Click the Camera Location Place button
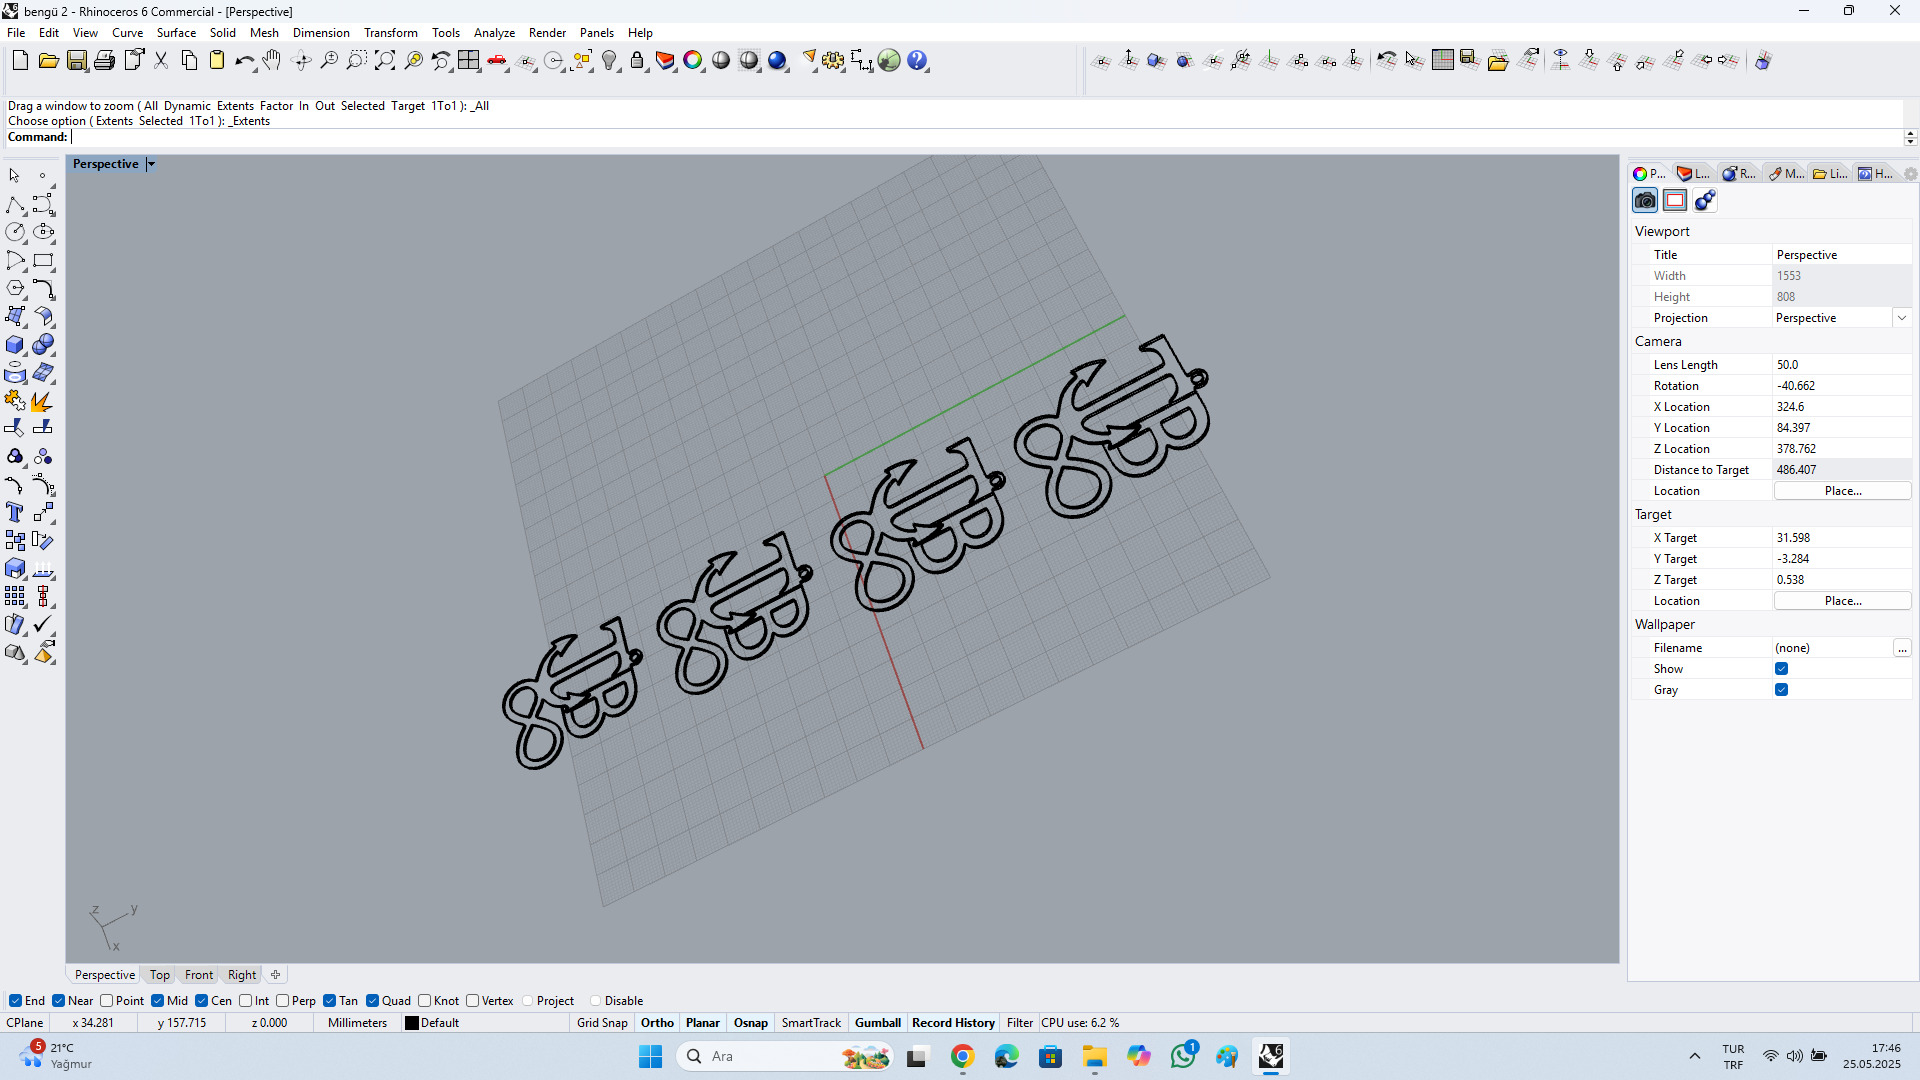The image size is (1920, 1080). [1842, 491]
